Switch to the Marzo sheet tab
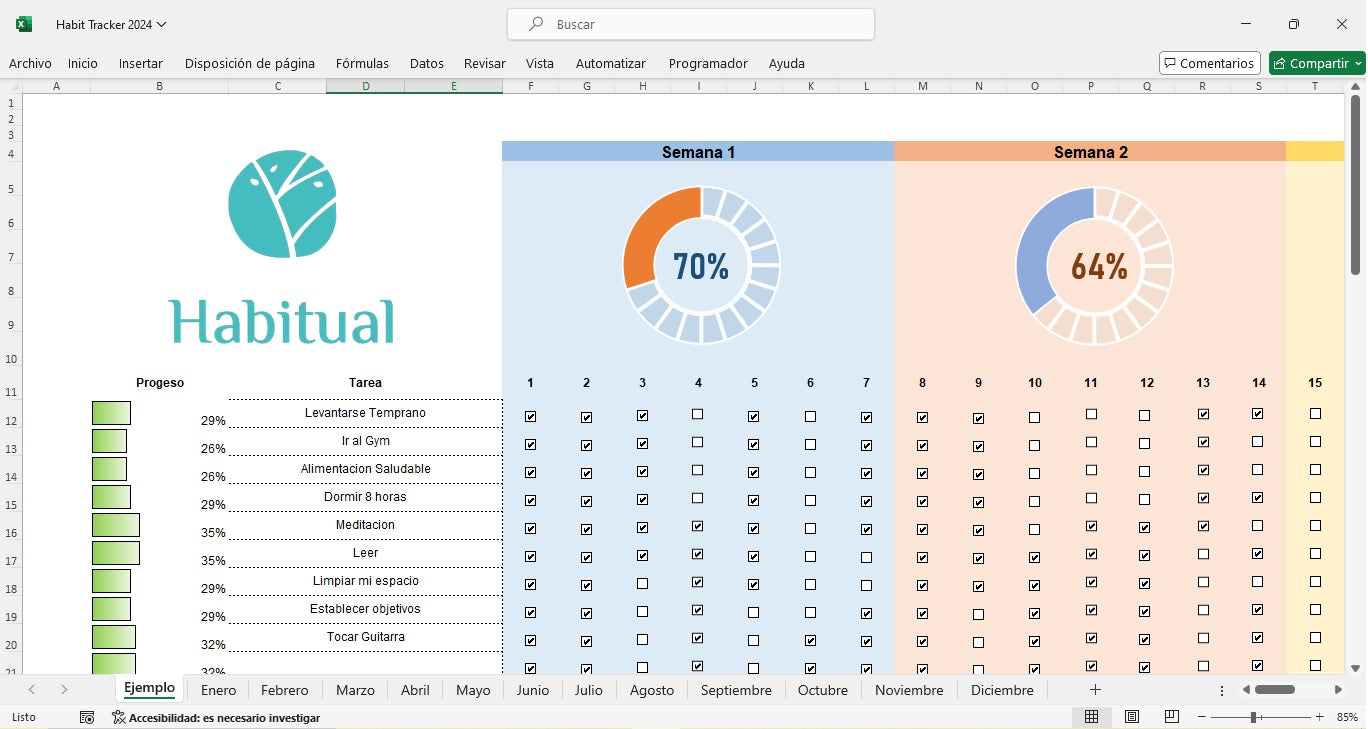The image size is (1368, 729). [355, 690]
